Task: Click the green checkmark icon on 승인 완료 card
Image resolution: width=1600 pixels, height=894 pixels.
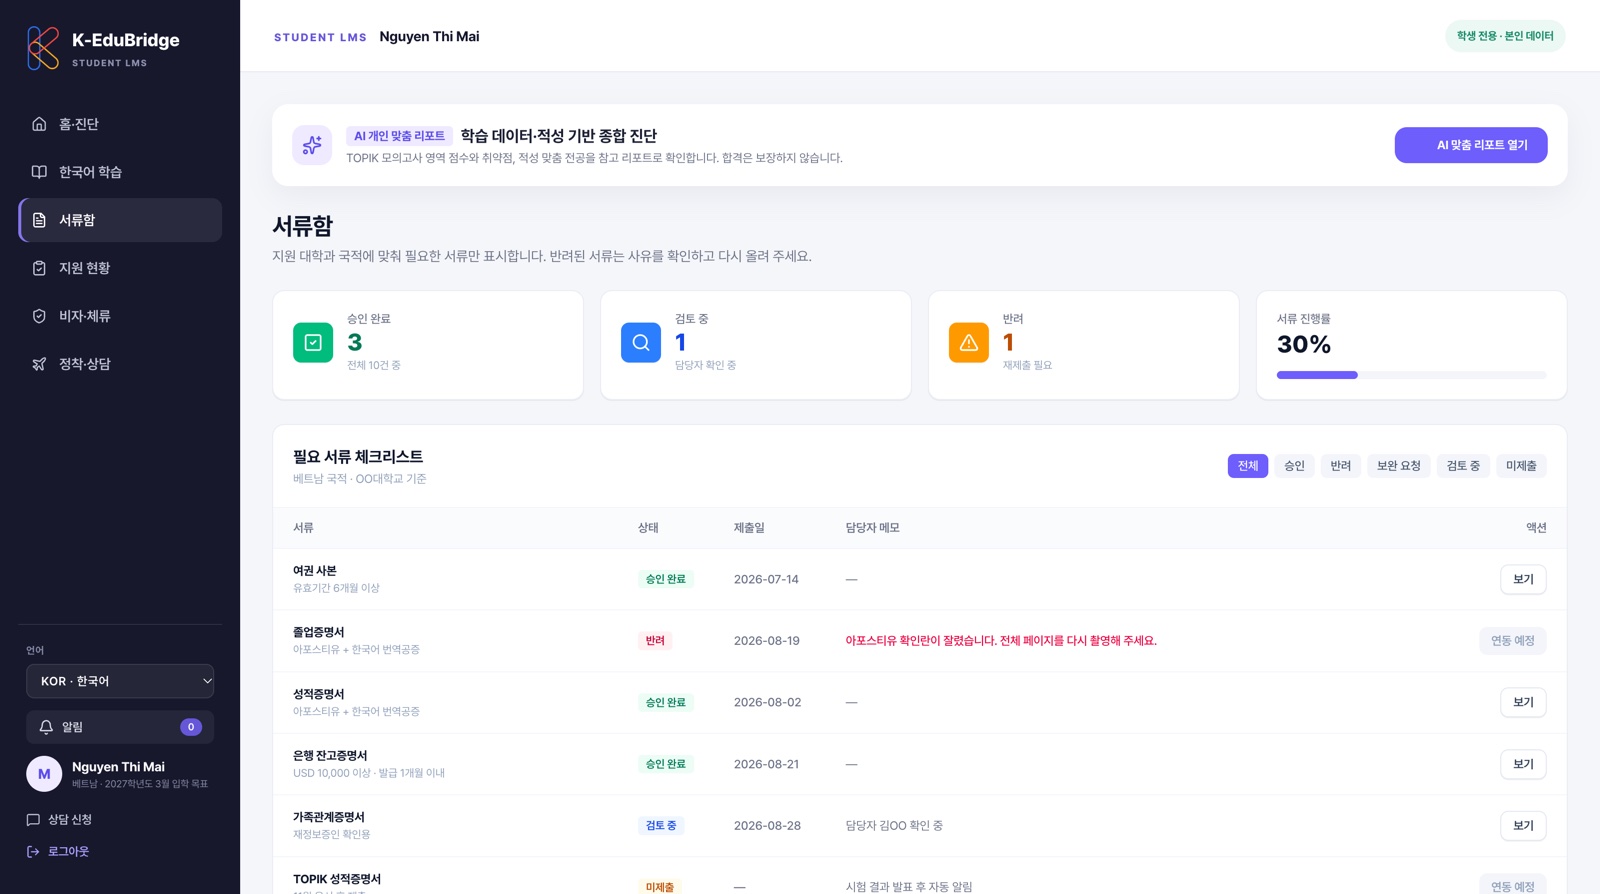Action: (x=313, y=343)
